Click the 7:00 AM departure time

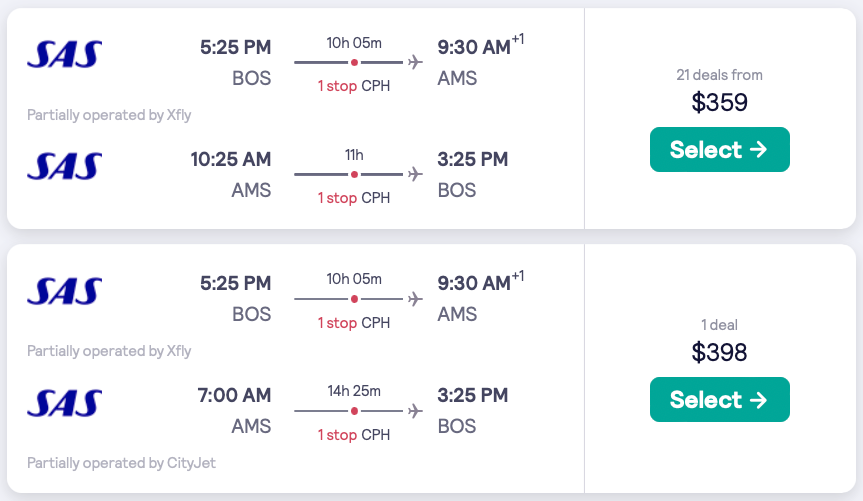237,395
